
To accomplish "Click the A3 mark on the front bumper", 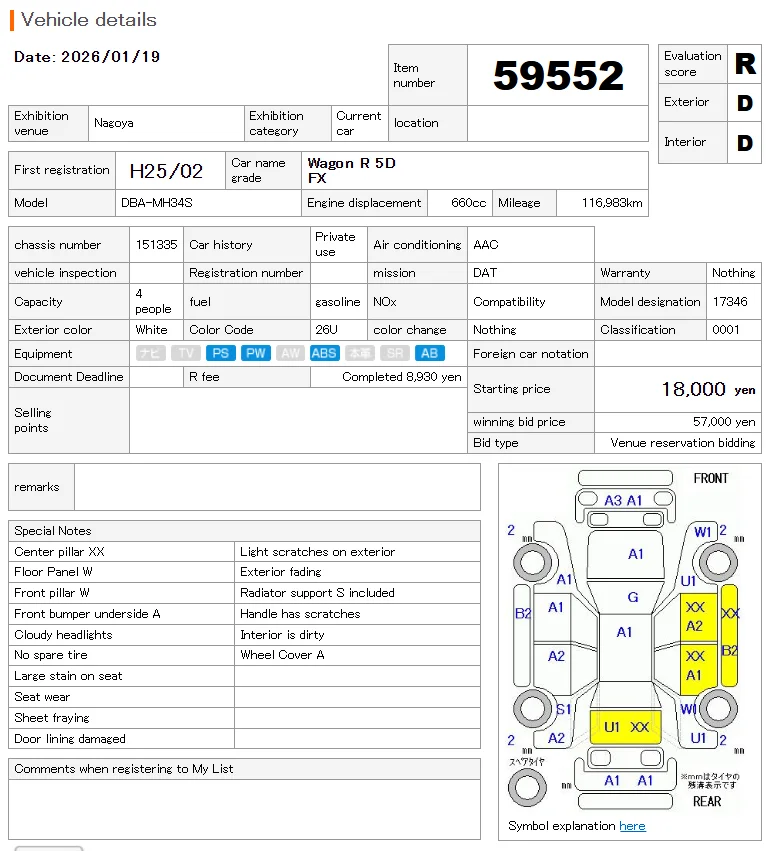I will coord(613,500).
